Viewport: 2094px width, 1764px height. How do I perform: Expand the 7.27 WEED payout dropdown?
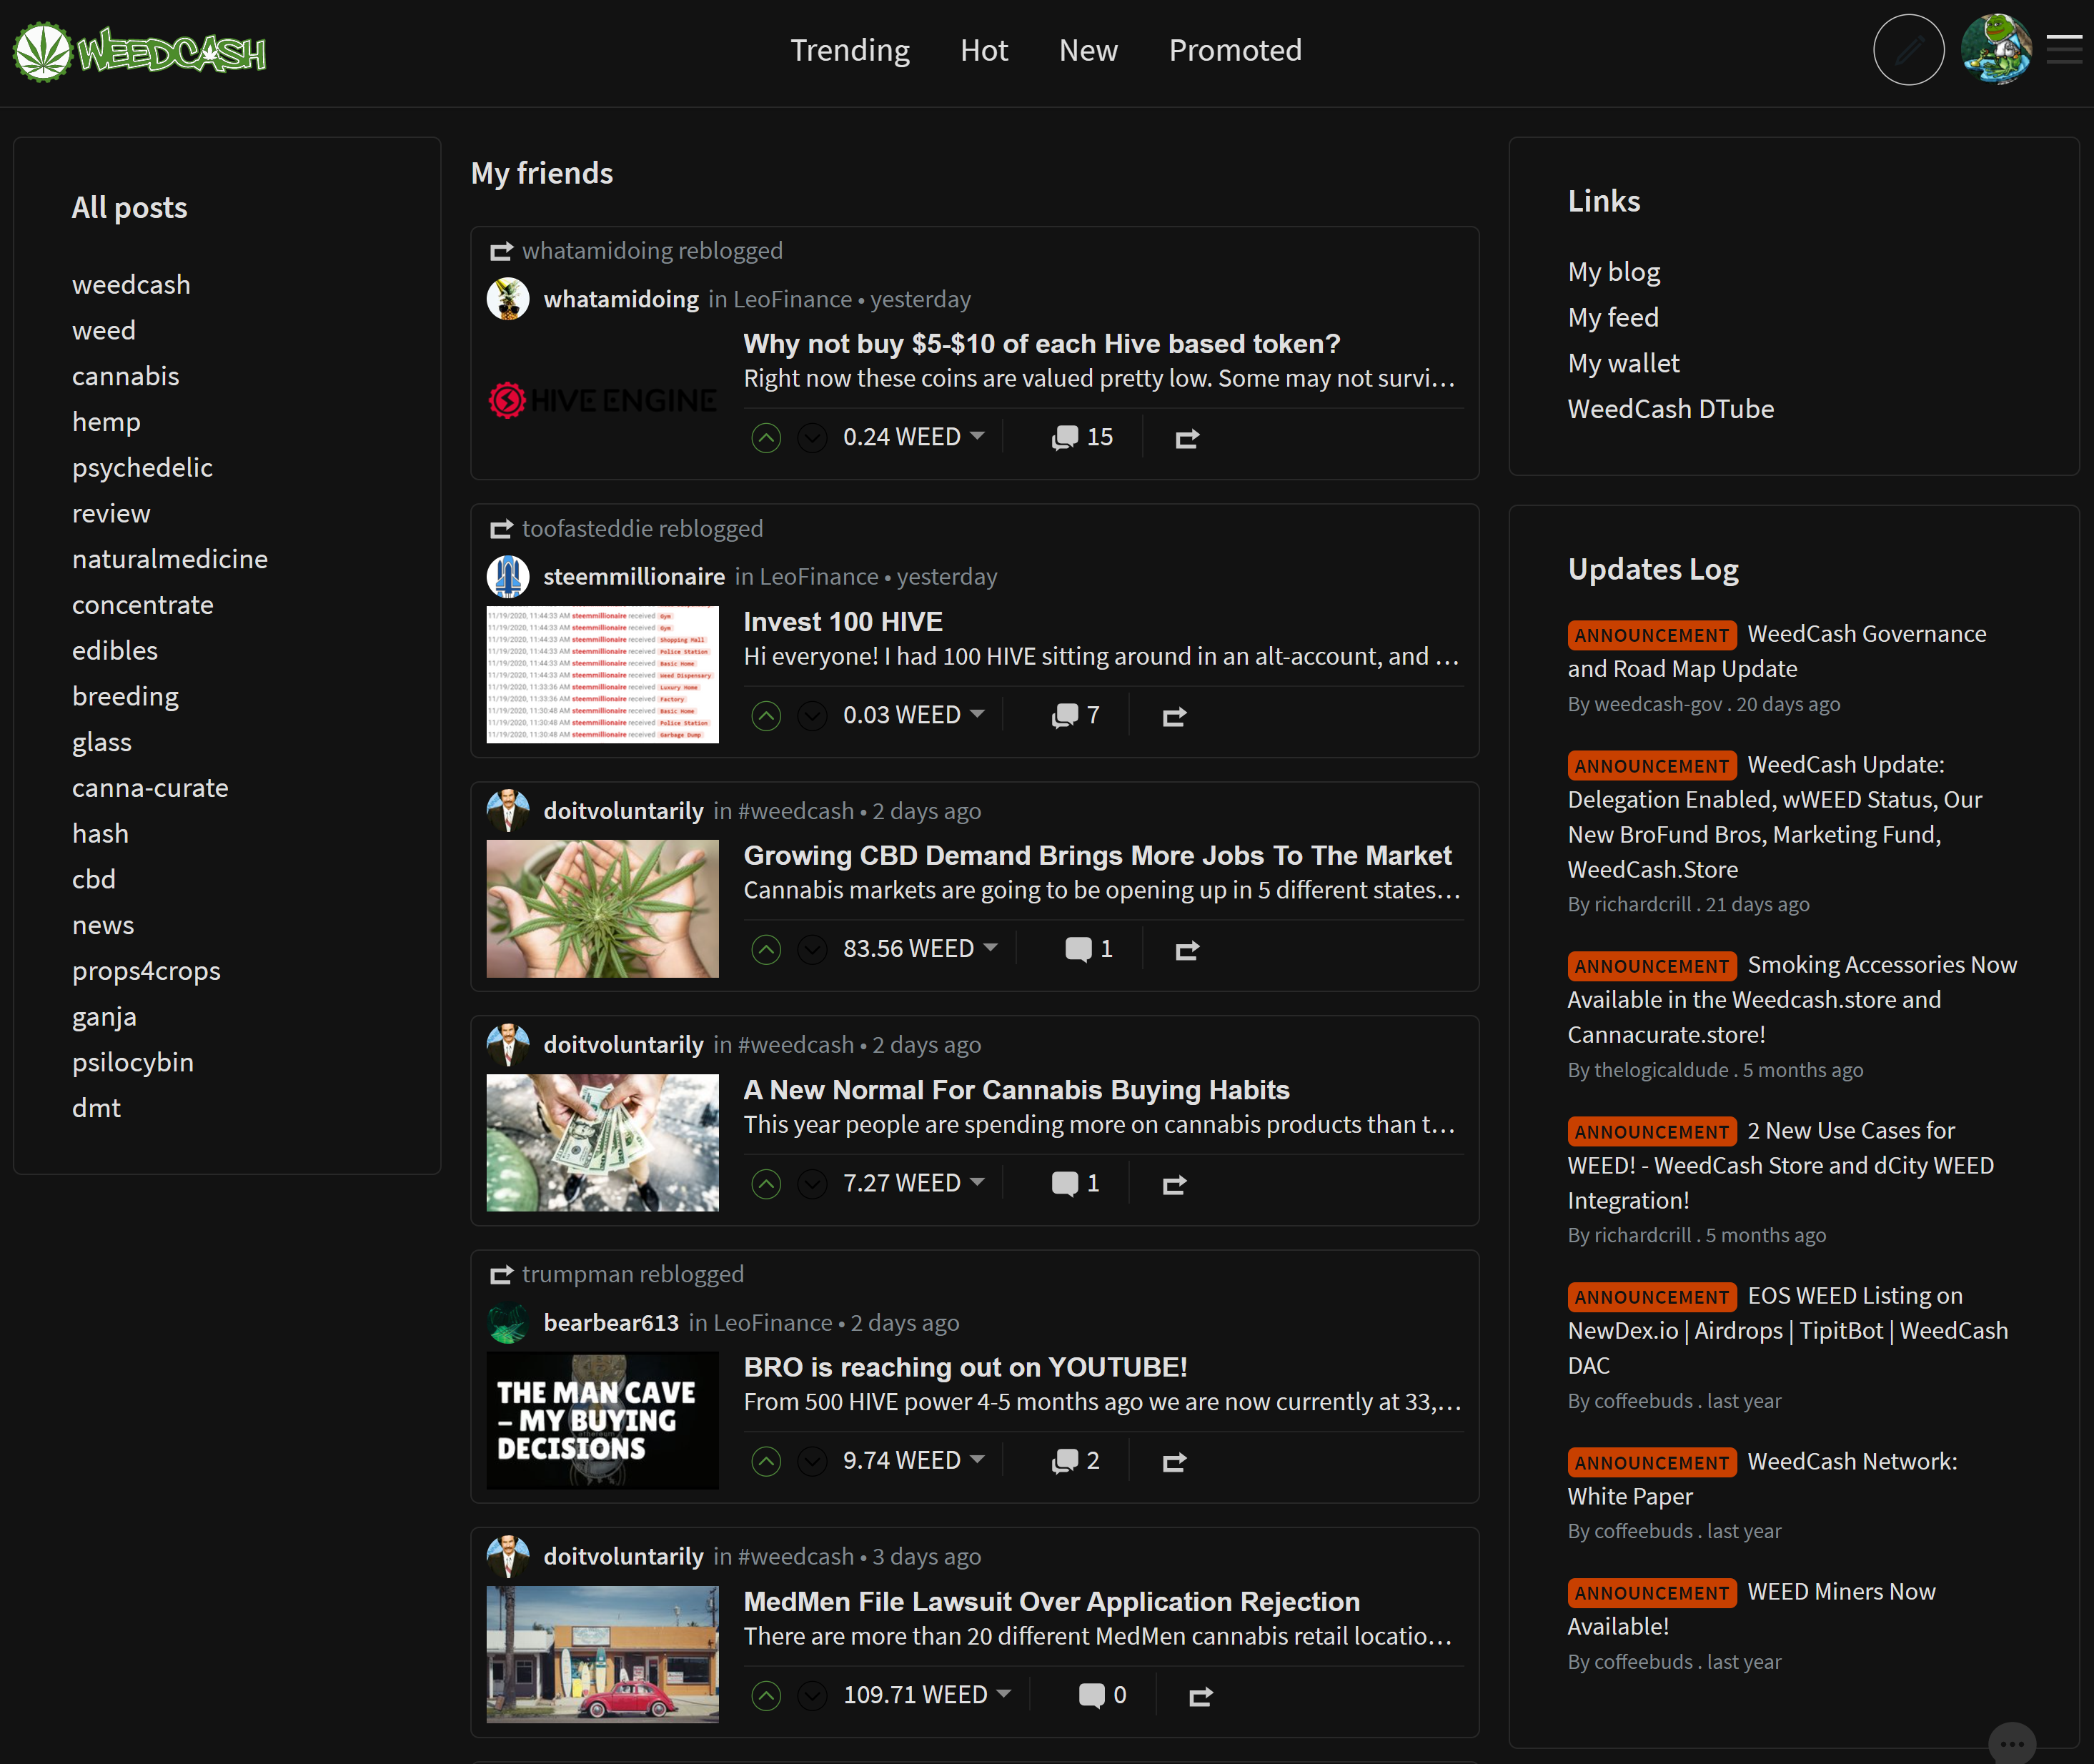[977, 1182]
